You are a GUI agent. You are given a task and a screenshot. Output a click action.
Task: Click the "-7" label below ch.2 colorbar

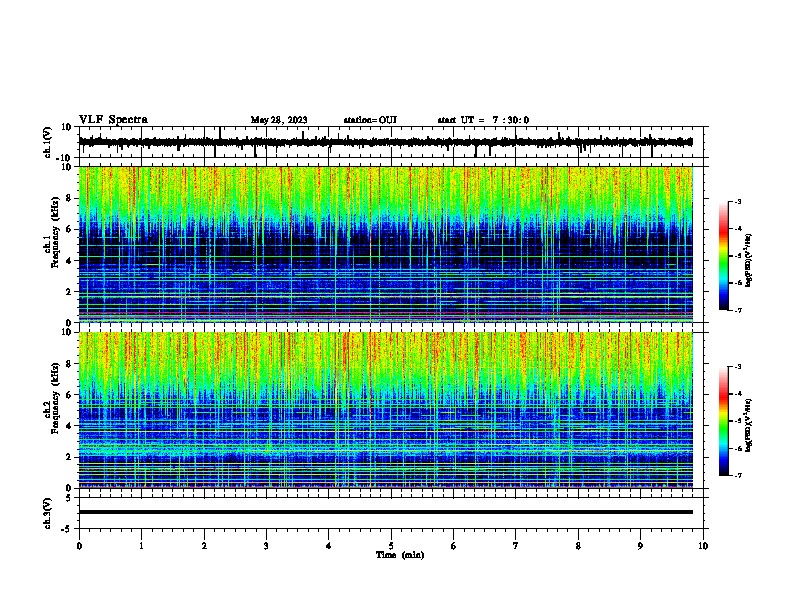click(737, 475)
